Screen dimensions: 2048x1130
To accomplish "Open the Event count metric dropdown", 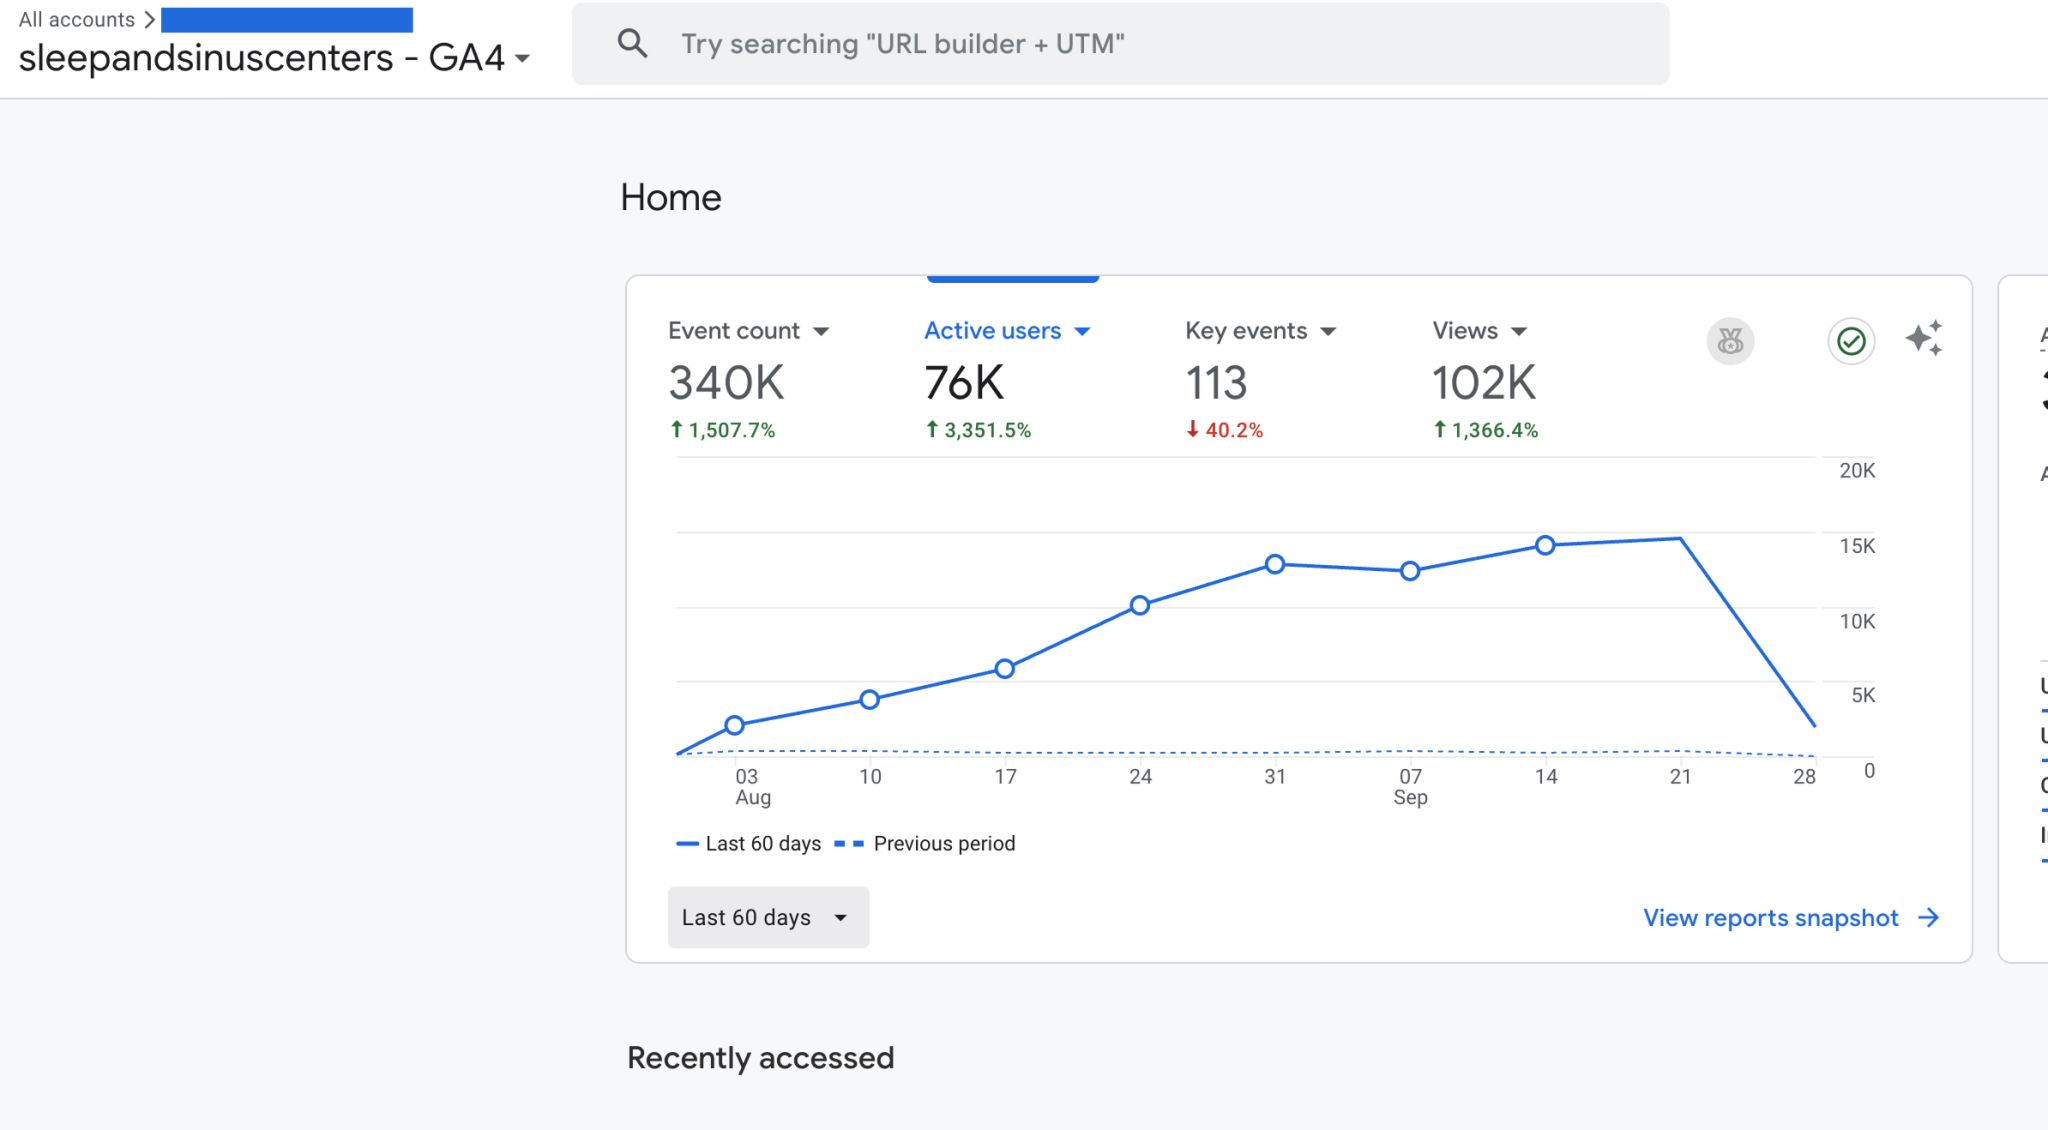I will tap(821, 331).
